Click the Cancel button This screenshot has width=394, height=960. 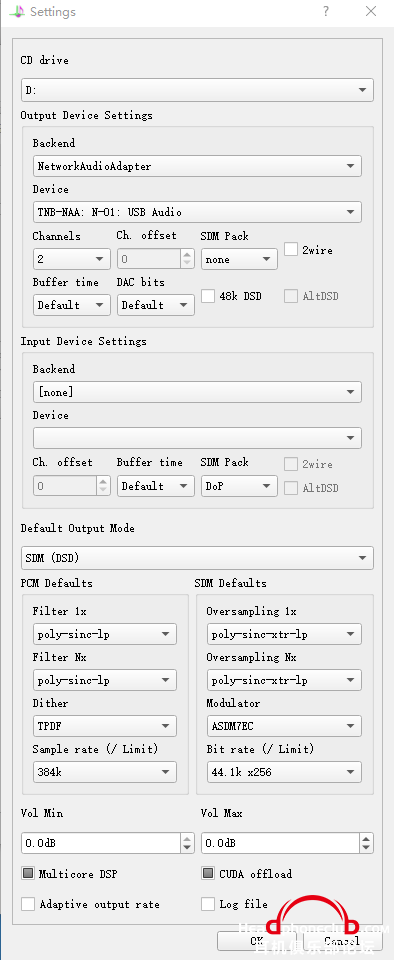[342, 941]
